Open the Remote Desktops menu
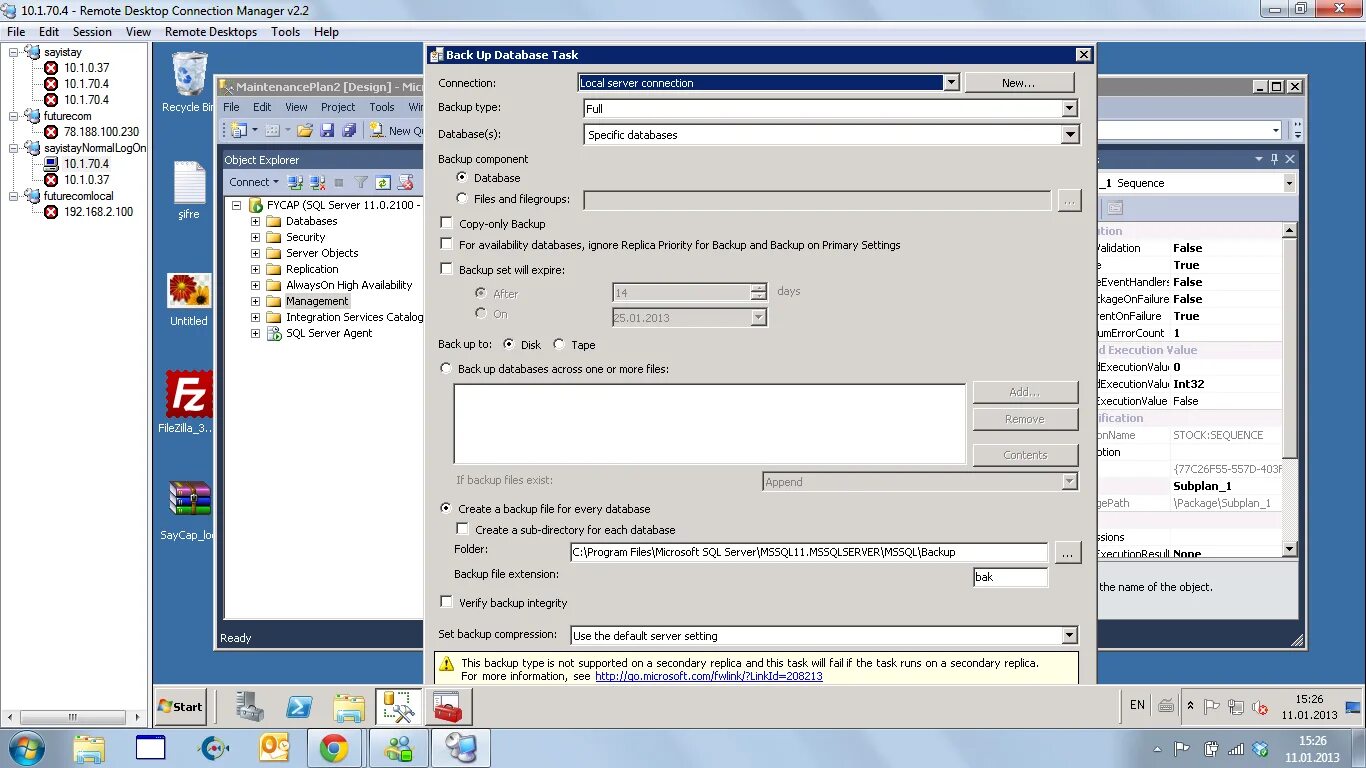The width and height of the screenshot is (1366, 768). pos(211,32)
